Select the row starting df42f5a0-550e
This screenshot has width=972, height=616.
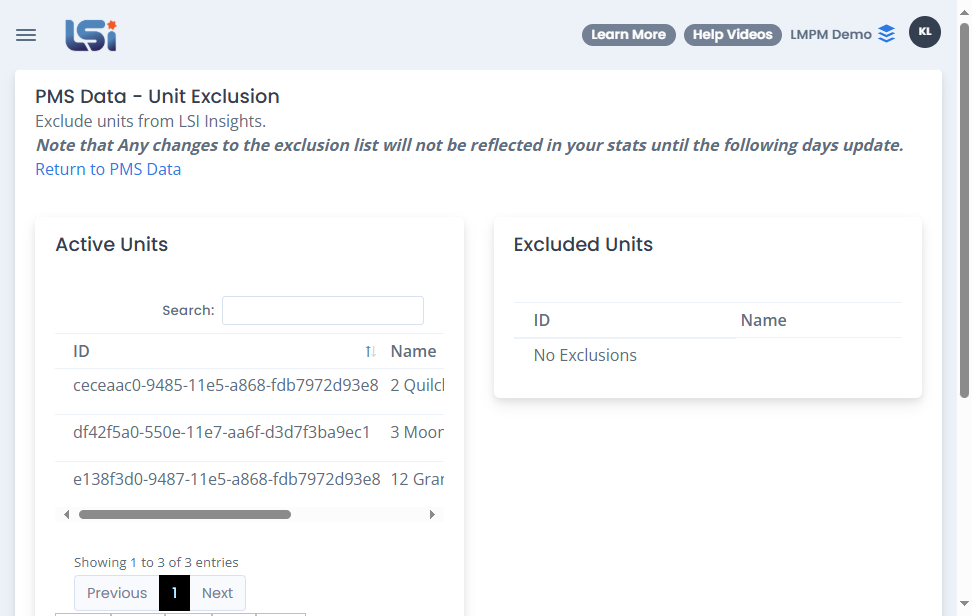249,433
